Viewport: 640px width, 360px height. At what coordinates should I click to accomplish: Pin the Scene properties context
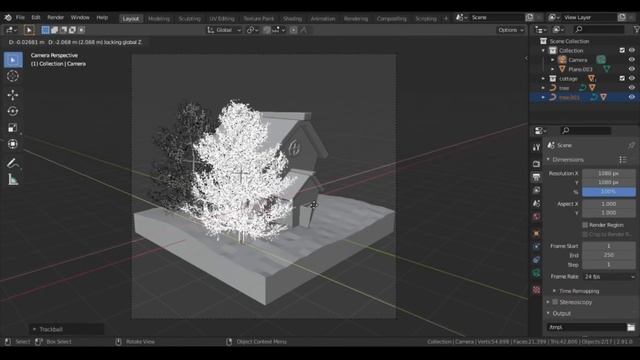pyautogui.click(x=631, y=145)
